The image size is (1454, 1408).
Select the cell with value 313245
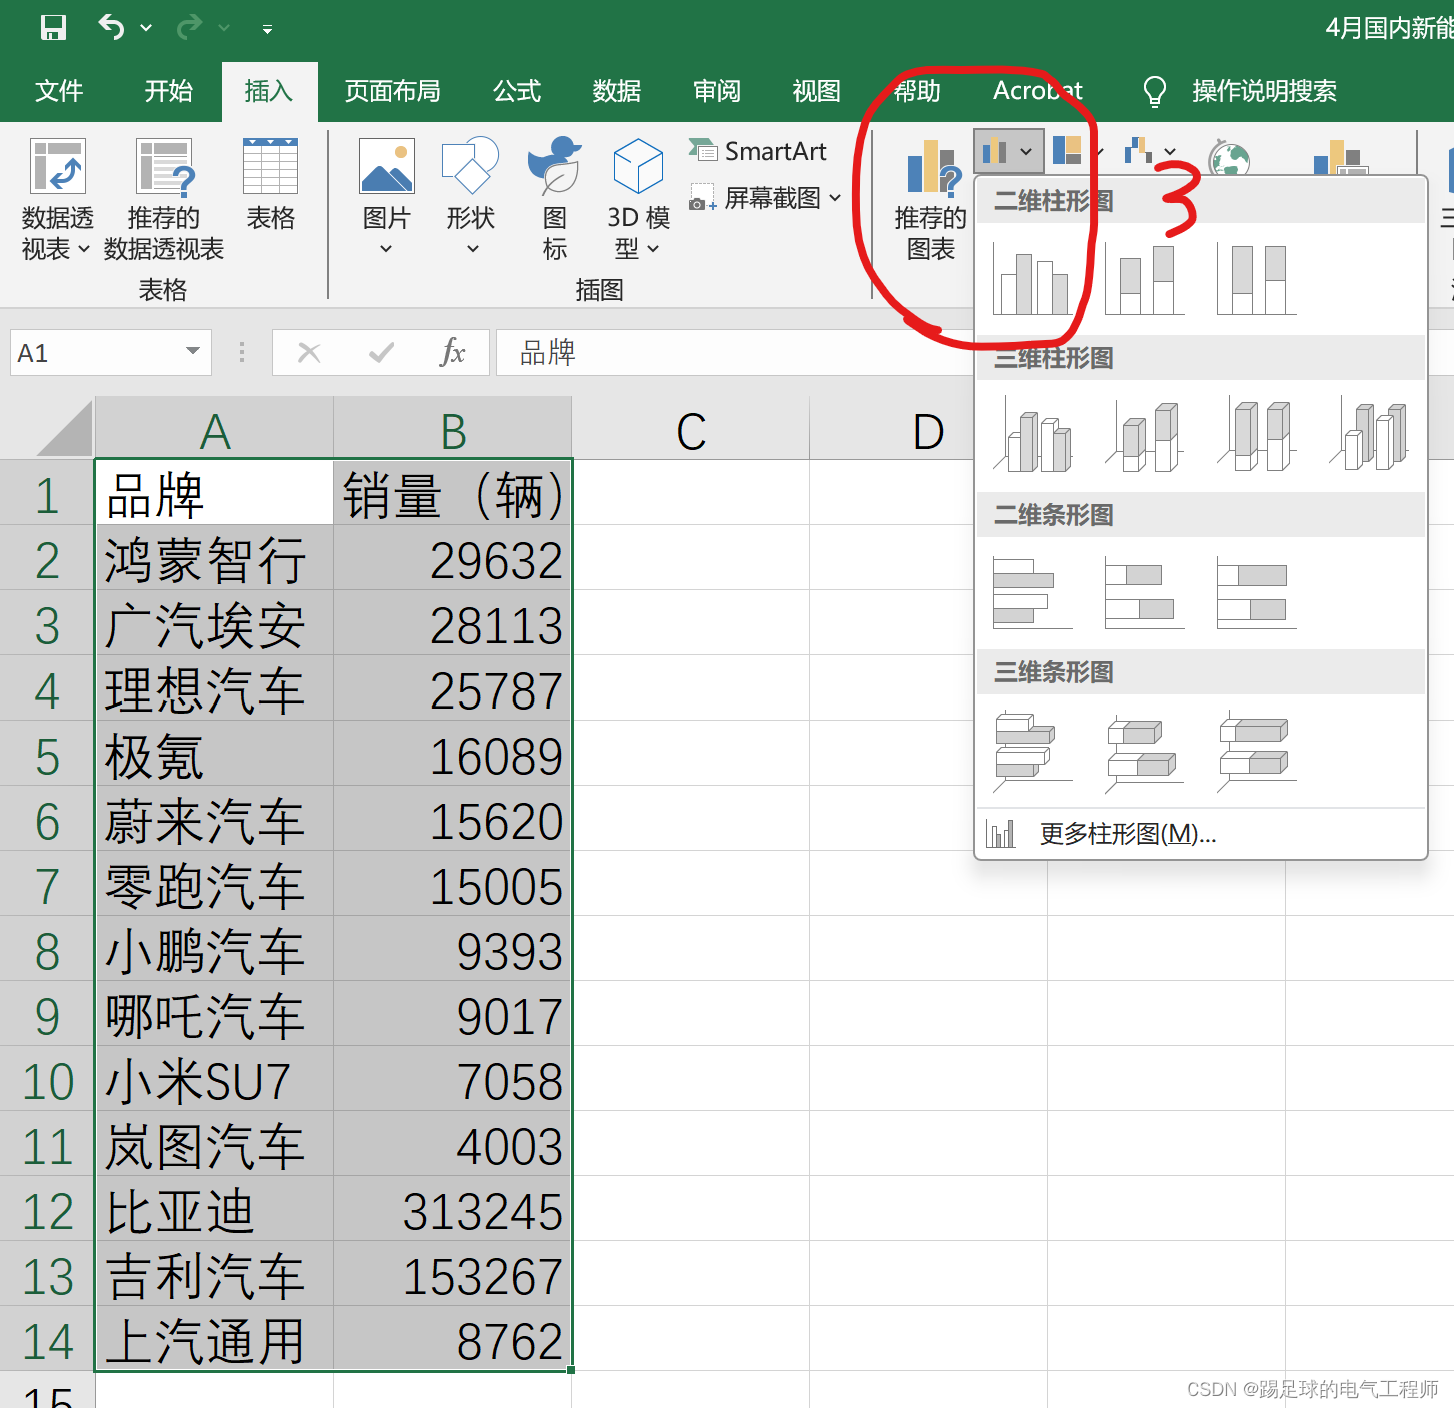click(x=452, y=1210)
